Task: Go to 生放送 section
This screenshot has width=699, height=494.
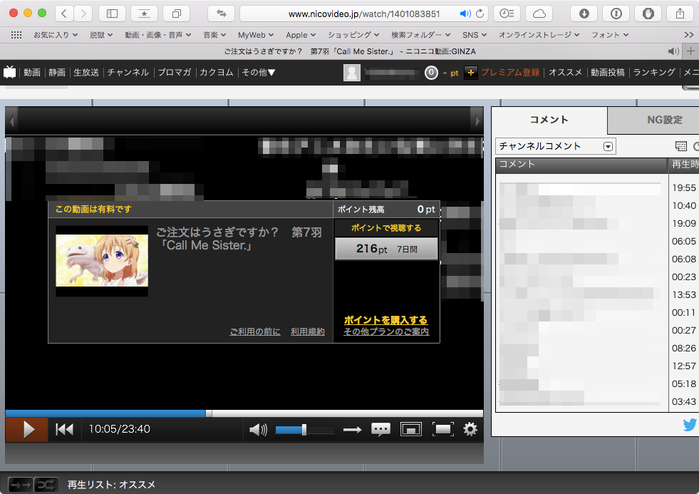Action: (x=86, y=72)
